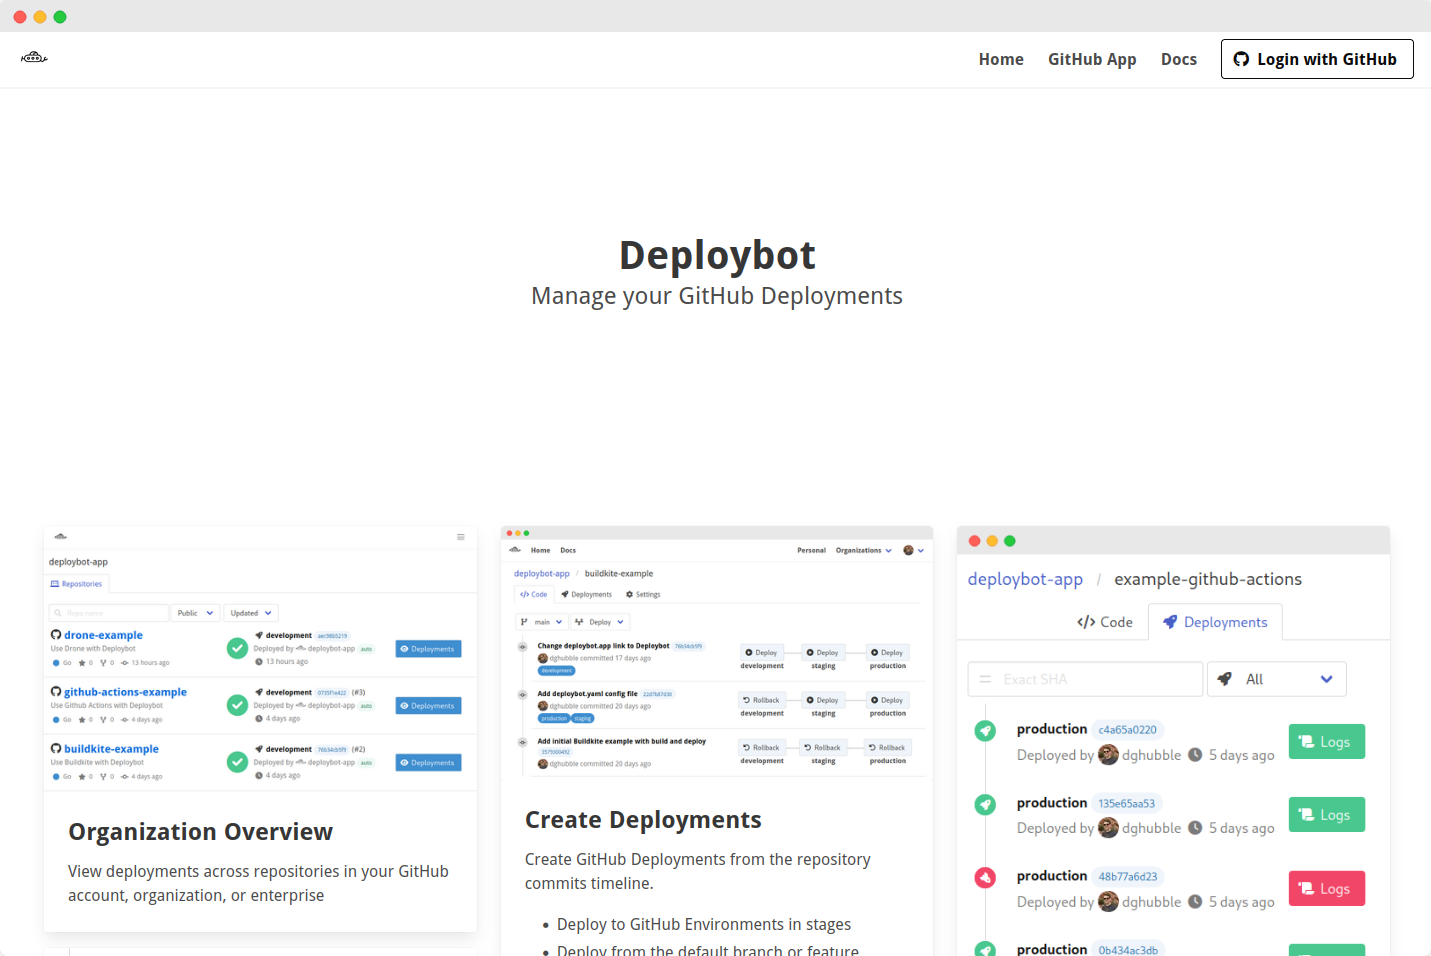Click Deploy to staging for 'Change deploybot.app link' commit

(823, 652)
